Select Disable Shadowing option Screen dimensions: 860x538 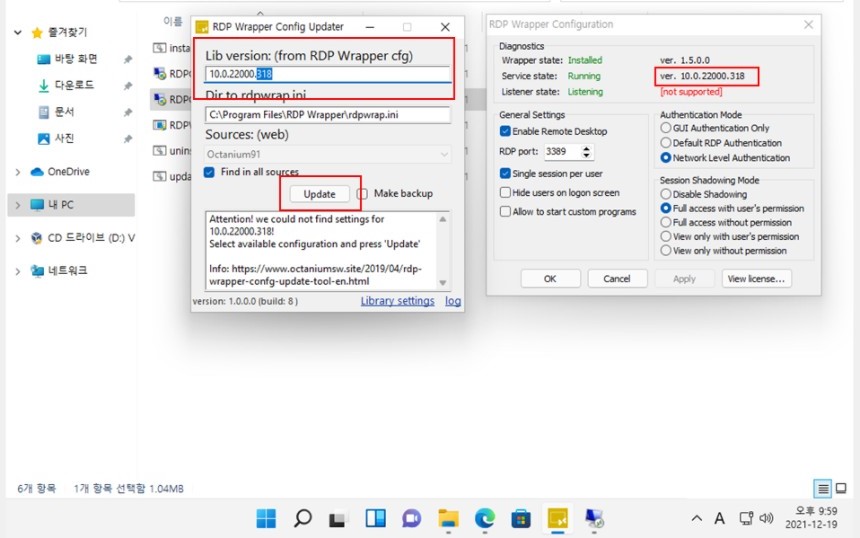click(x=665, y=194)
